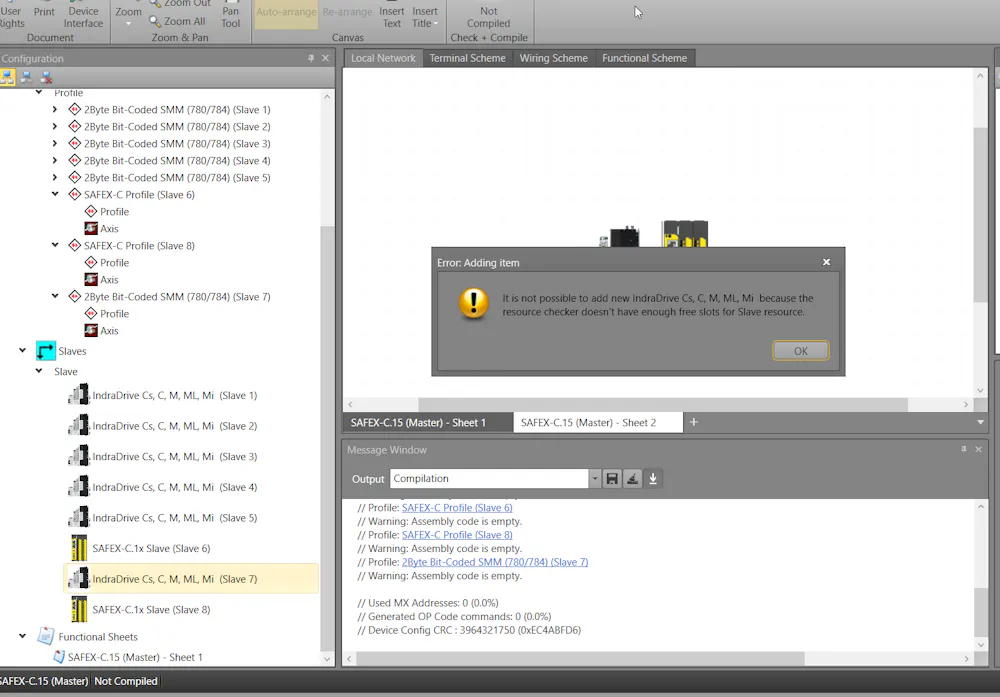The height and width of the screenshot is (697, 1000).
Task: Switch to the Wiring Scheme tab
Action: [x=554, y=58]
